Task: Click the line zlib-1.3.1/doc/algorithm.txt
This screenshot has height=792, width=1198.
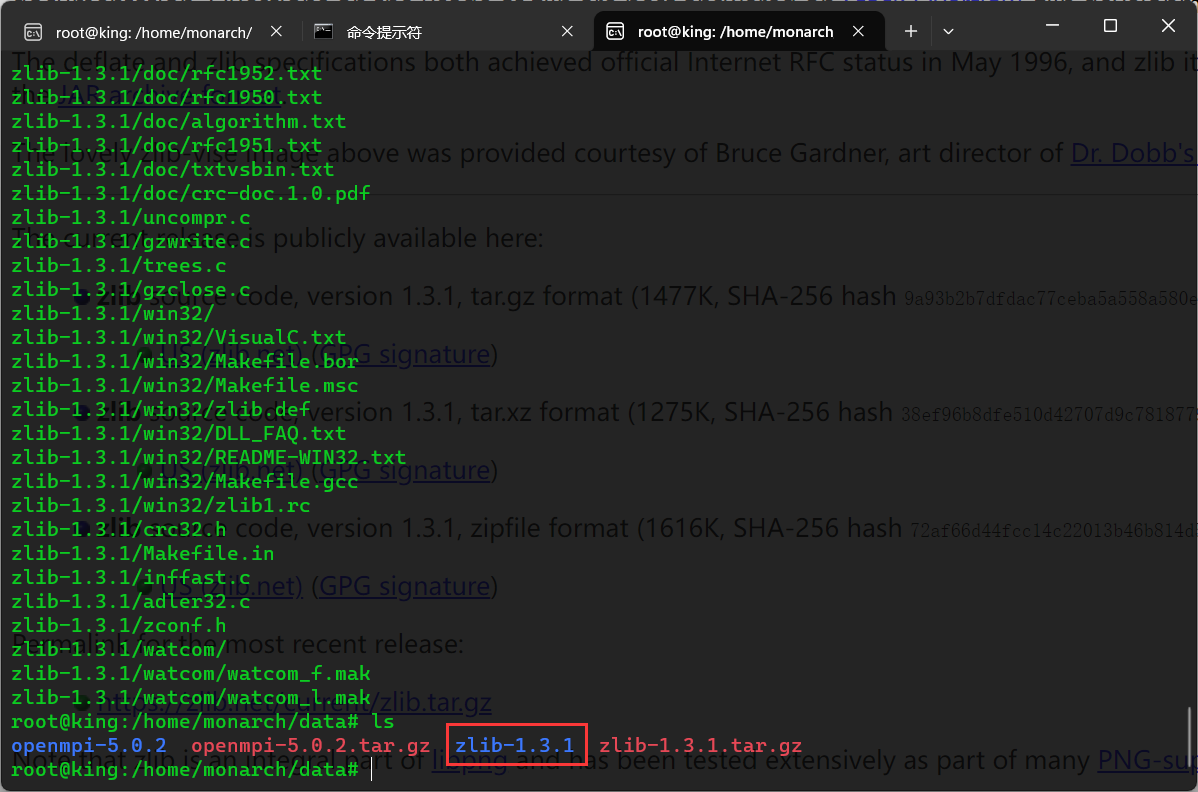Action: [179, 121]
